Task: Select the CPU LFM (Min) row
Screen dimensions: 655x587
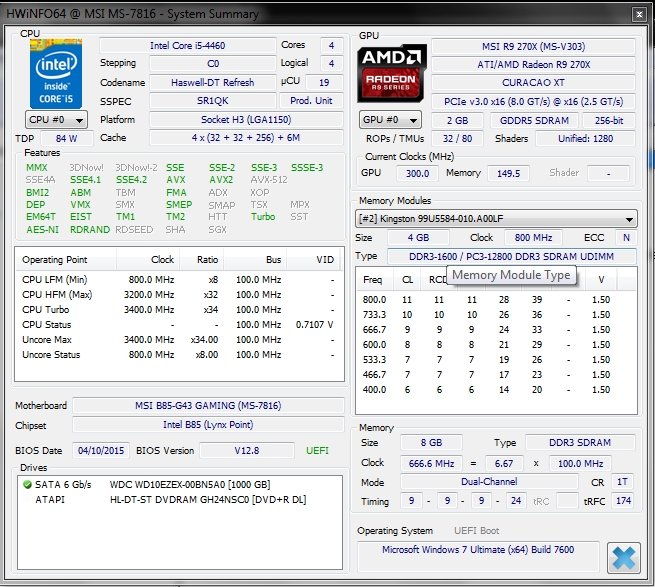Action: (x=178, y=280)
